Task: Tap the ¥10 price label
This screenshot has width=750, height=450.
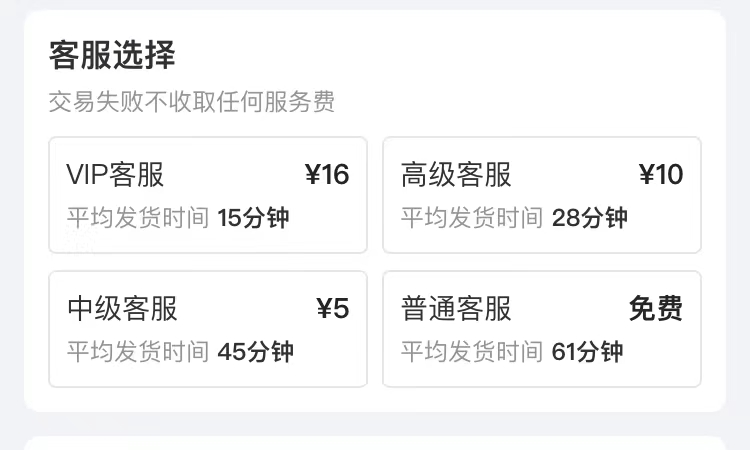Action: pyautogui.click(x=661, y=175)
